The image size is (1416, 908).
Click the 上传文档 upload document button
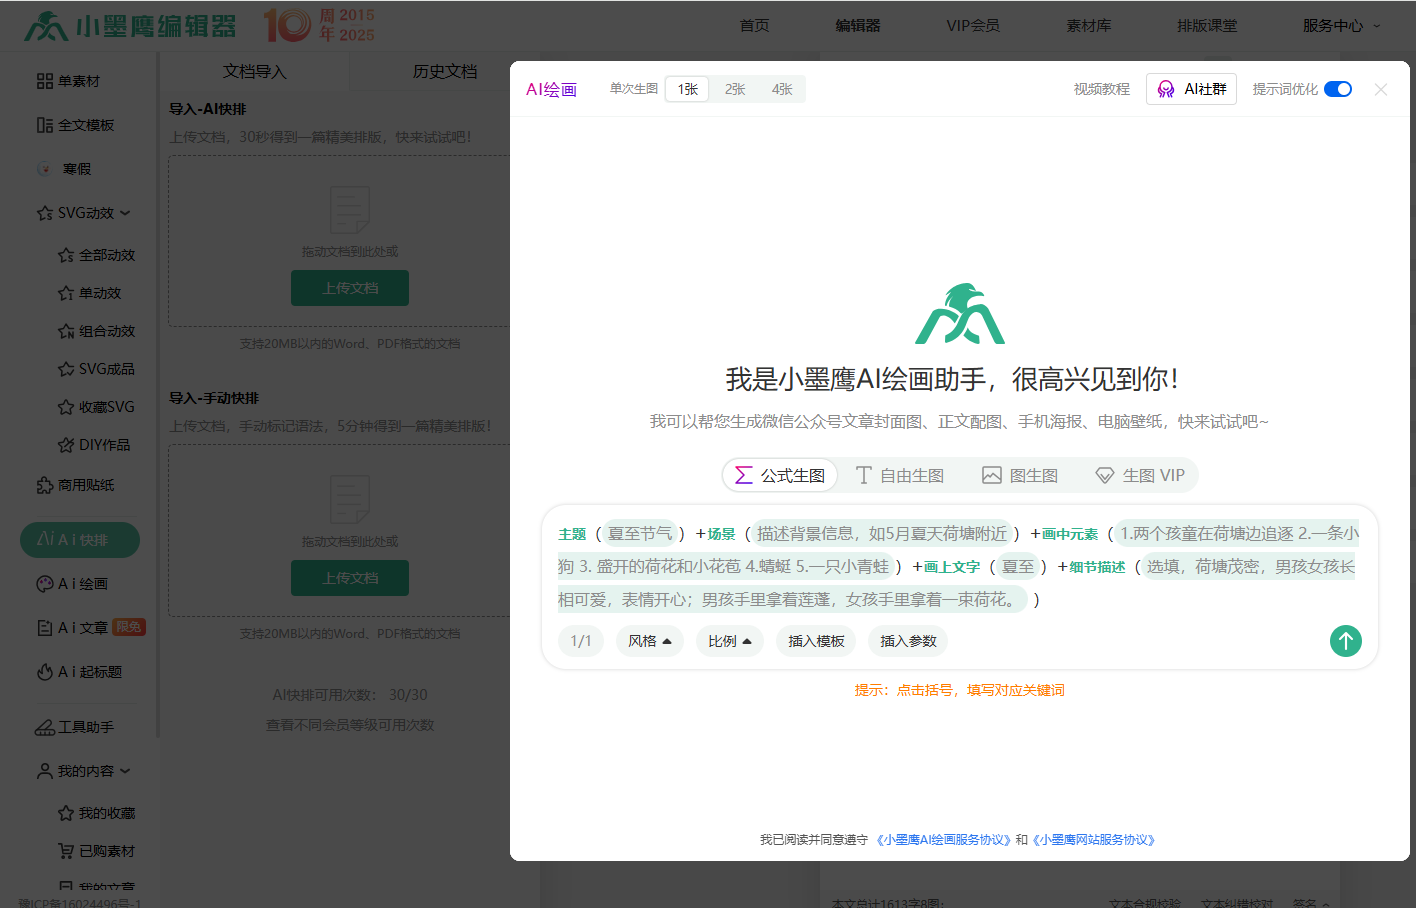pos(349,287)
